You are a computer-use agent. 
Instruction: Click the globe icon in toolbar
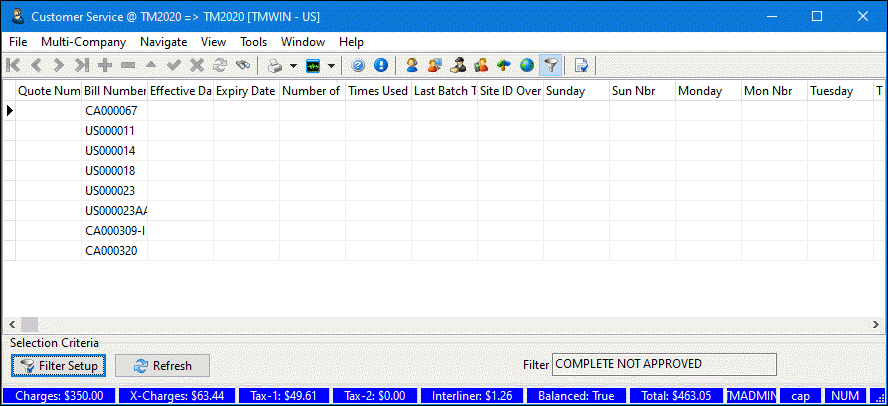click(x=526, y=66)
